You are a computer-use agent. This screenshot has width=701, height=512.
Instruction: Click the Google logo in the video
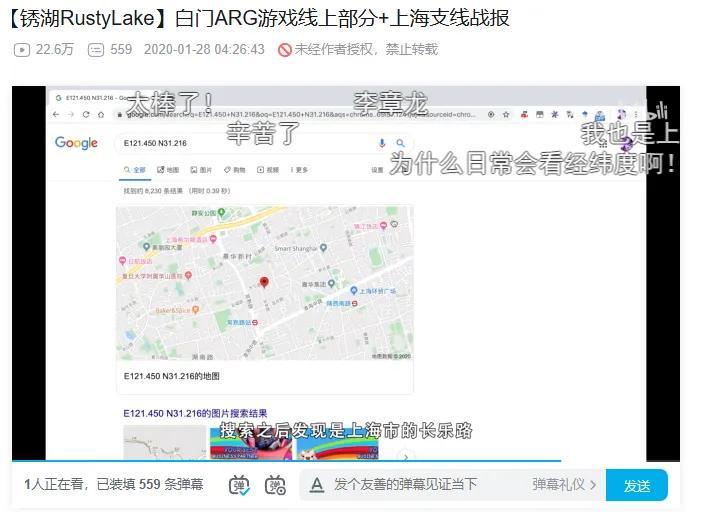[76, 143]
